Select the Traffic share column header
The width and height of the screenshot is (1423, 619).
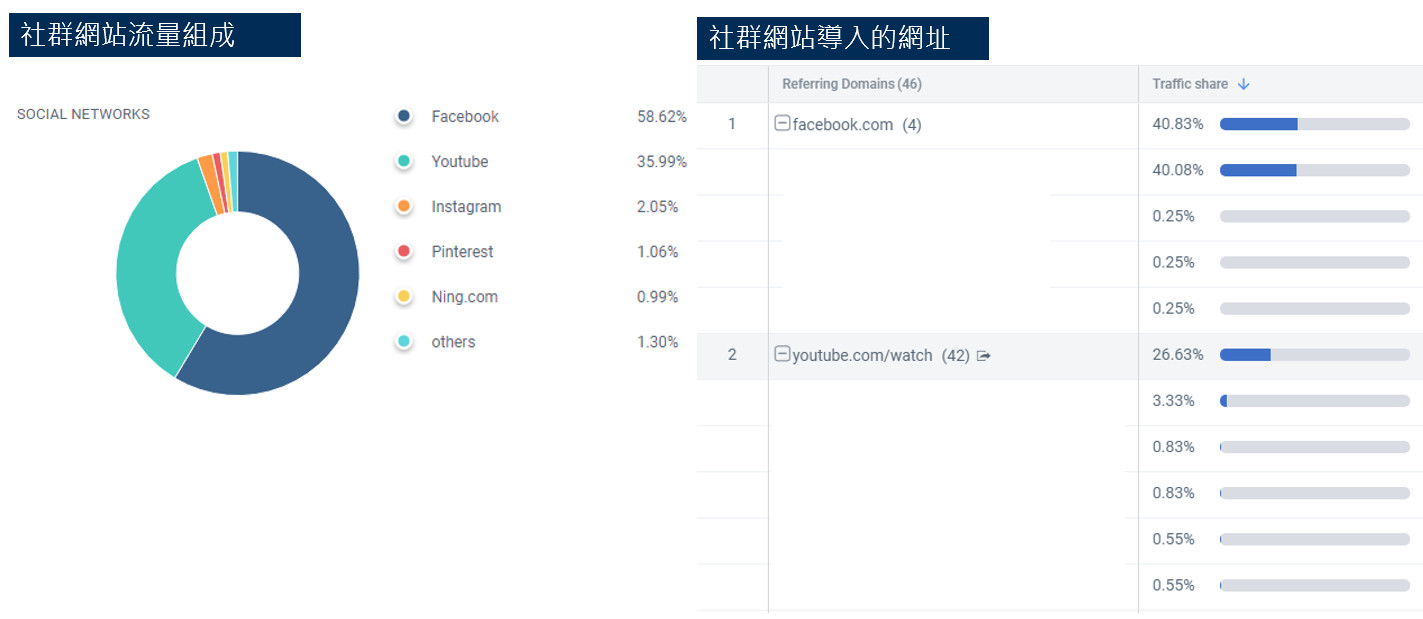click(x=1190, y=84)
